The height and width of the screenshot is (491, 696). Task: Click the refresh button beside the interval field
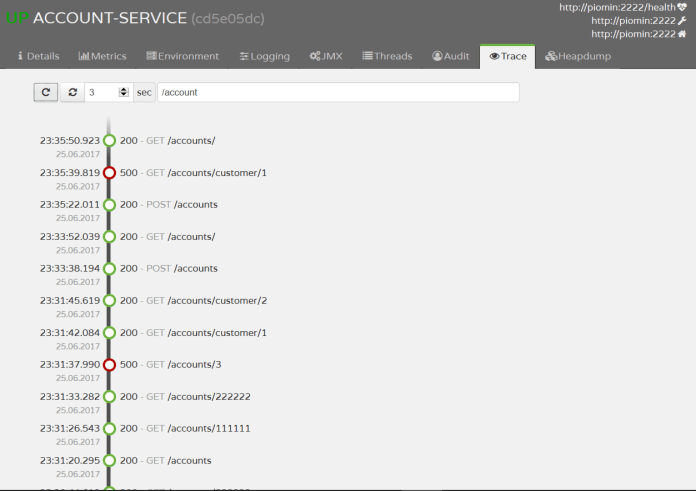[46, 92]
